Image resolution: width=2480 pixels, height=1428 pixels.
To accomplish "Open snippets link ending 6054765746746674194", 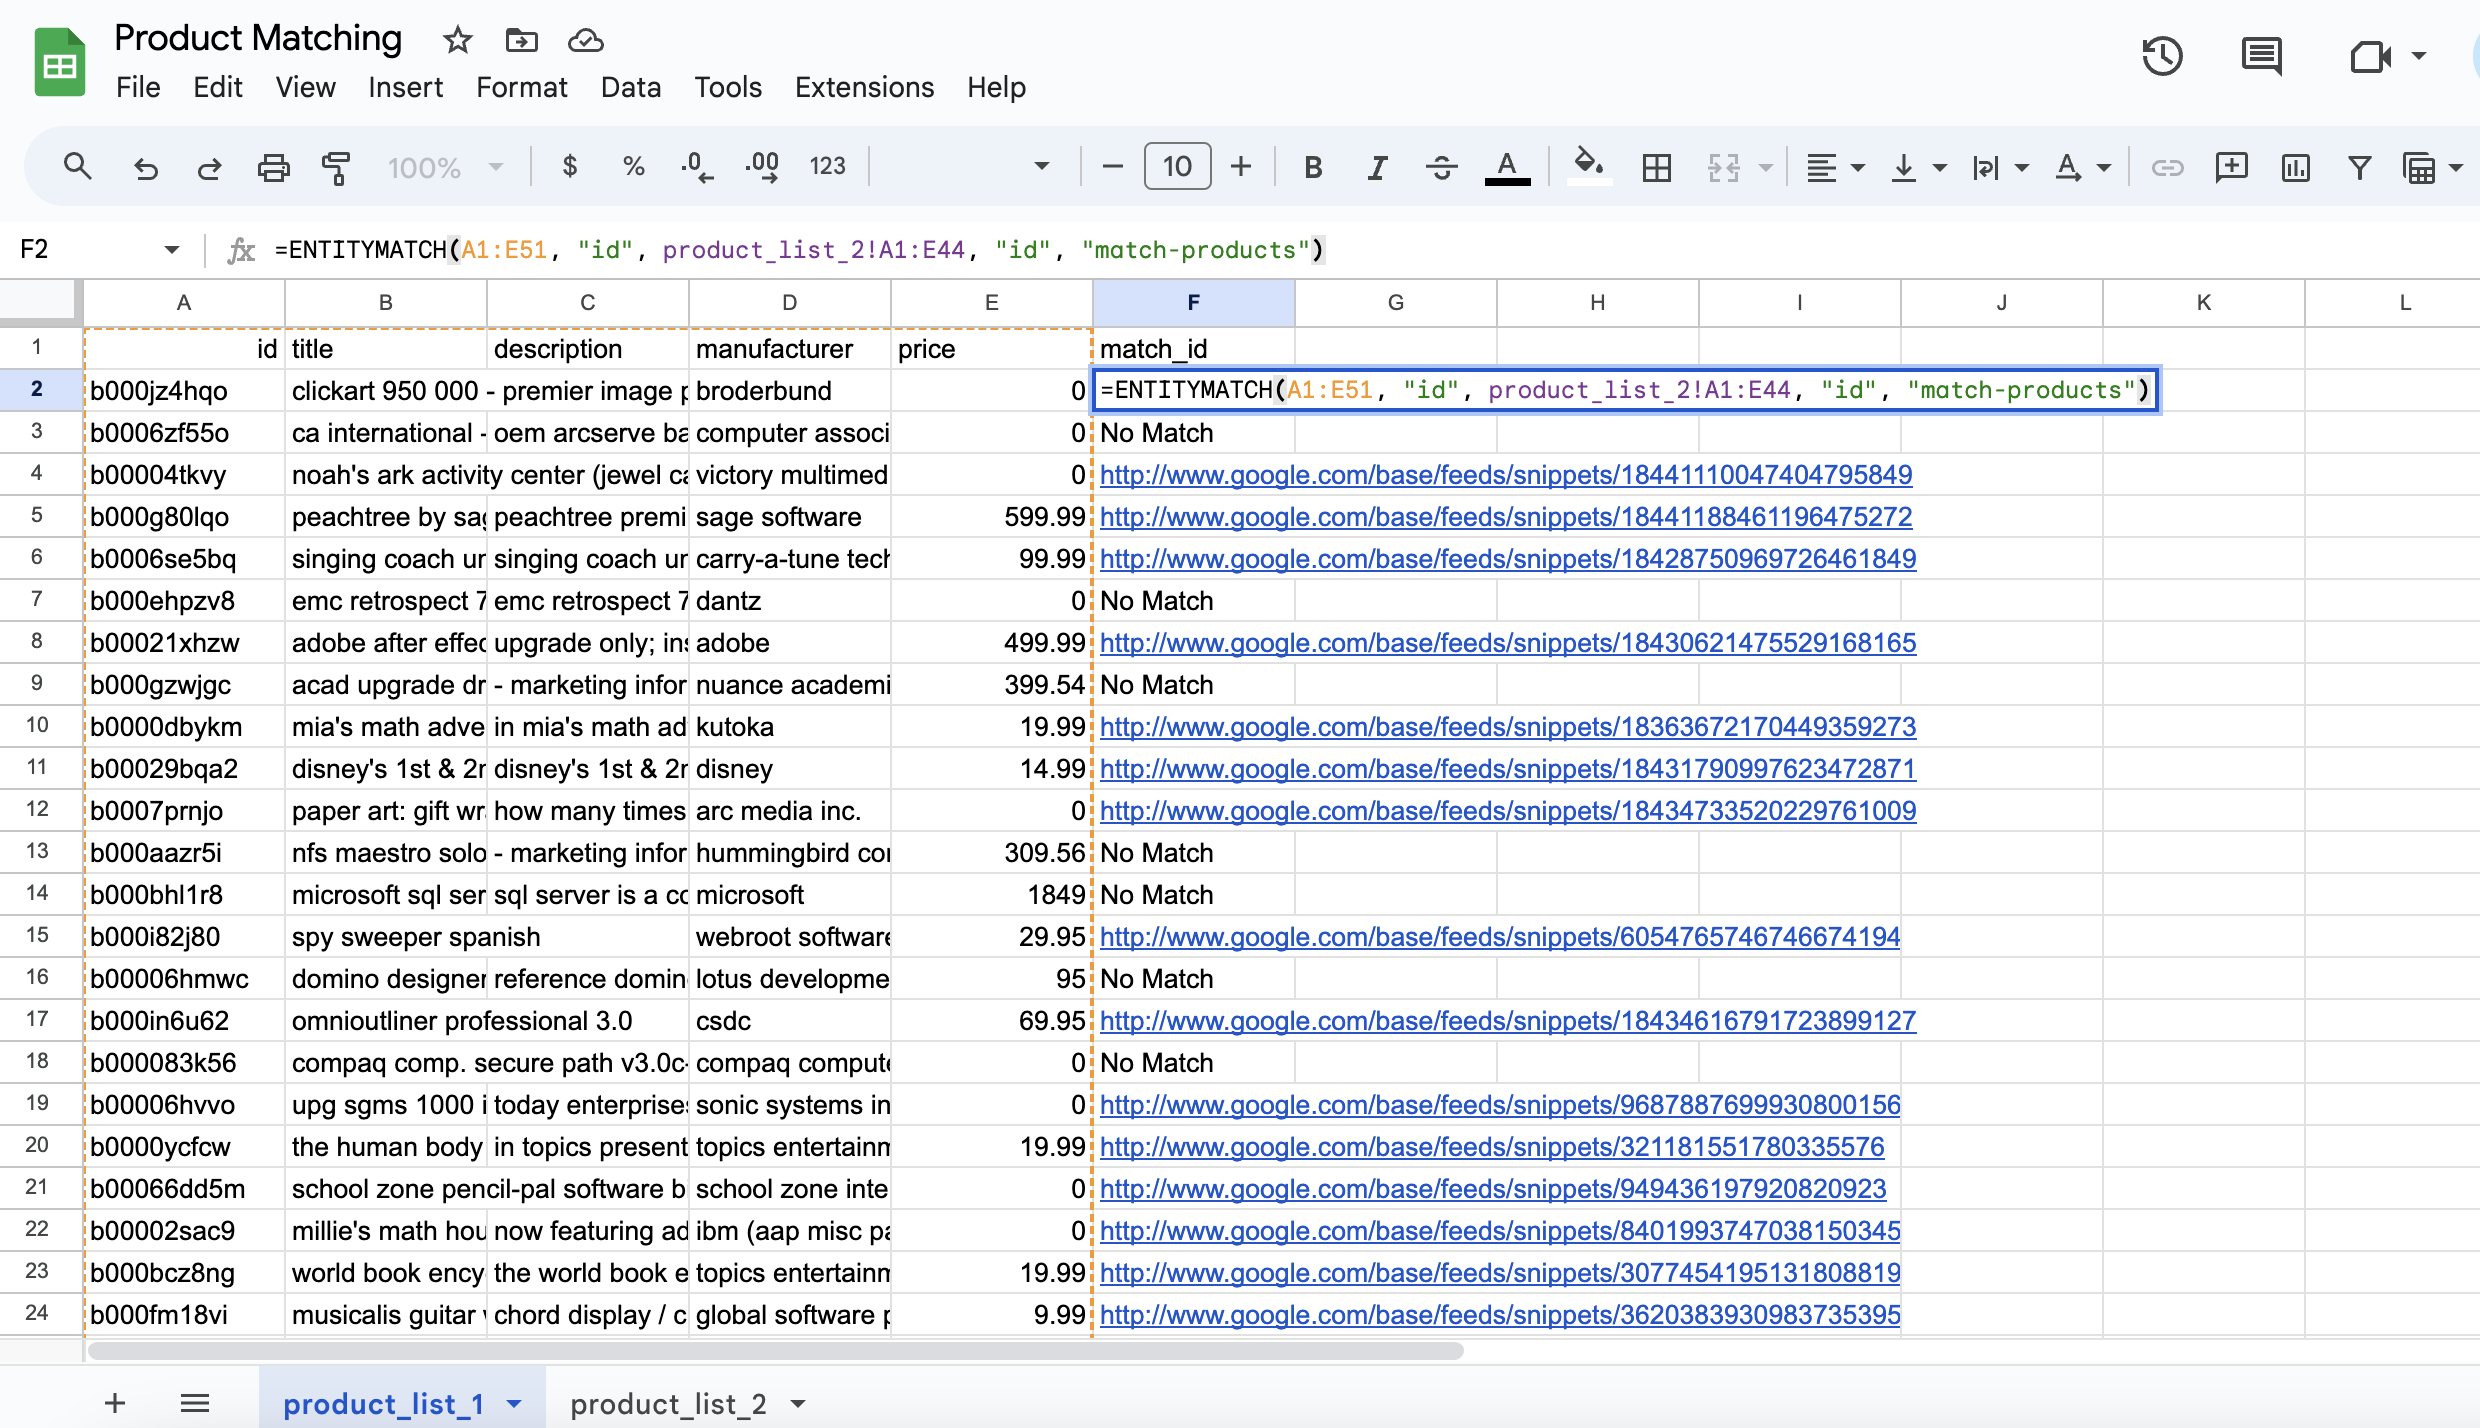I will 1500,937.
